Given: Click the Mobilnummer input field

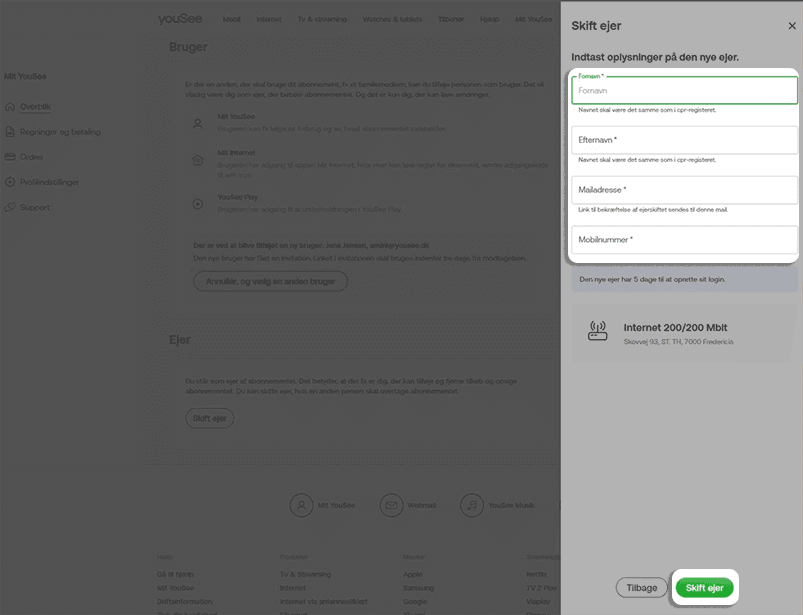Looking at the screenshot, I should coord(684,240).
